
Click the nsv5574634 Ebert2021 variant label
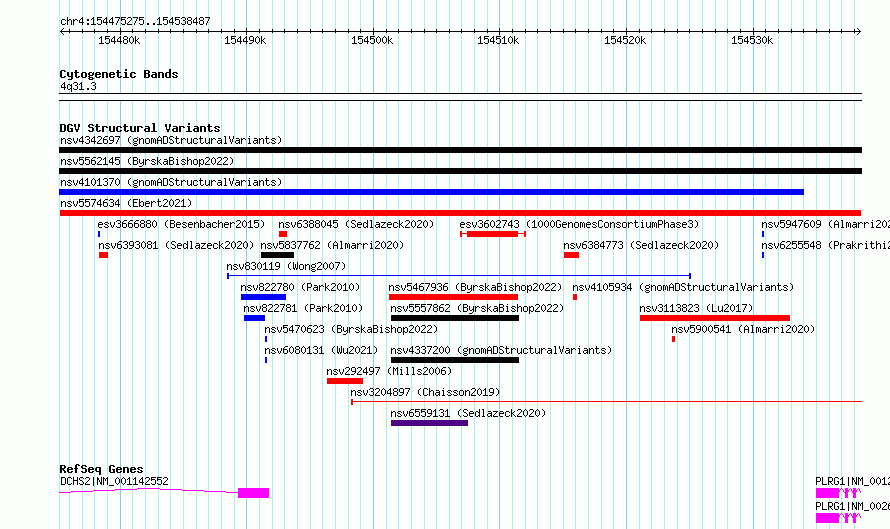click(126, 203)
